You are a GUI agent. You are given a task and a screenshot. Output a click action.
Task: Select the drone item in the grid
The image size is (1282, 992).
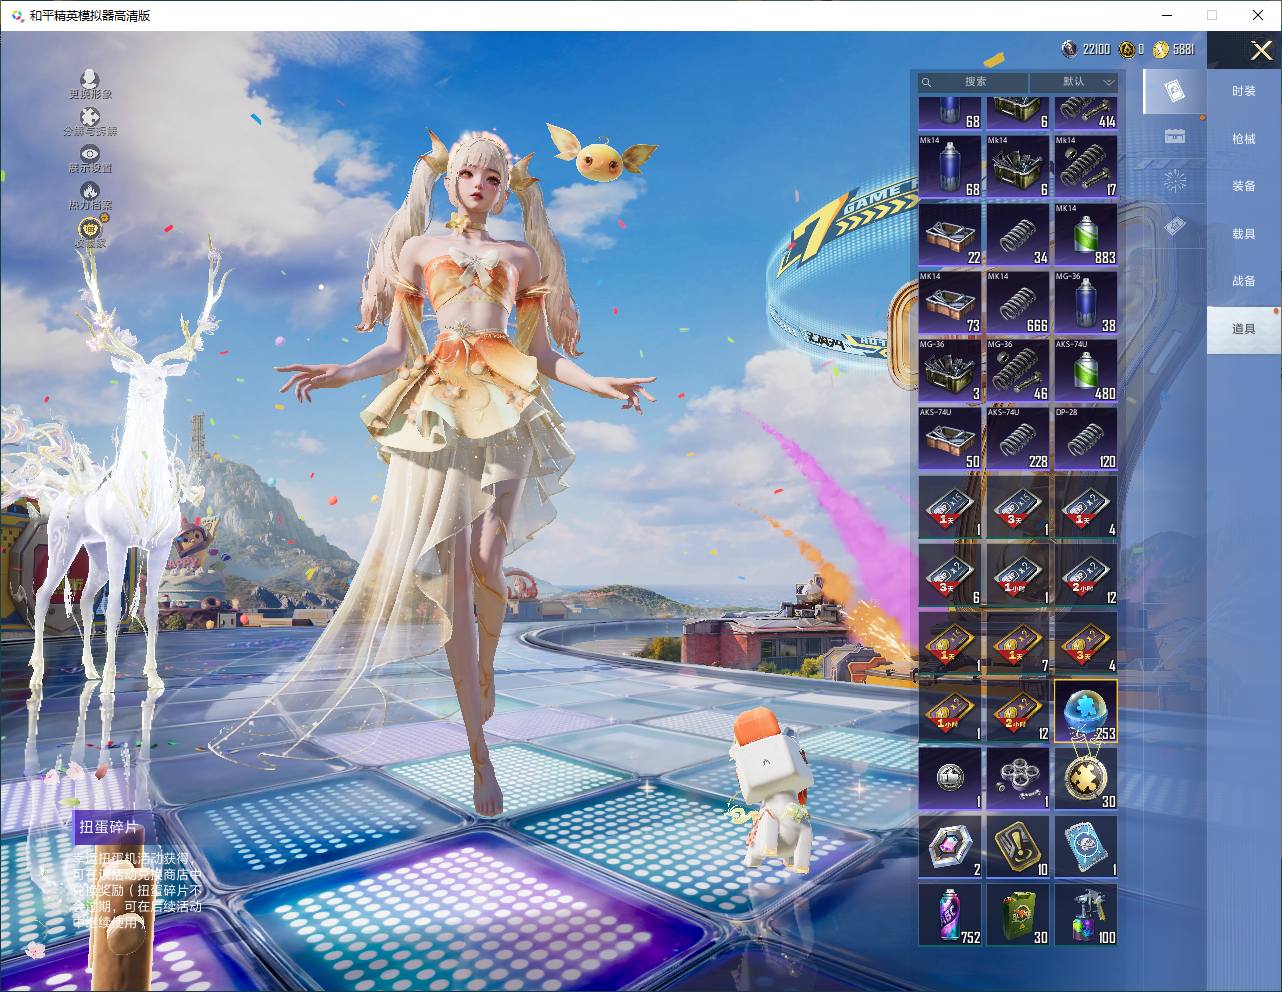[x=1018, y=778]
